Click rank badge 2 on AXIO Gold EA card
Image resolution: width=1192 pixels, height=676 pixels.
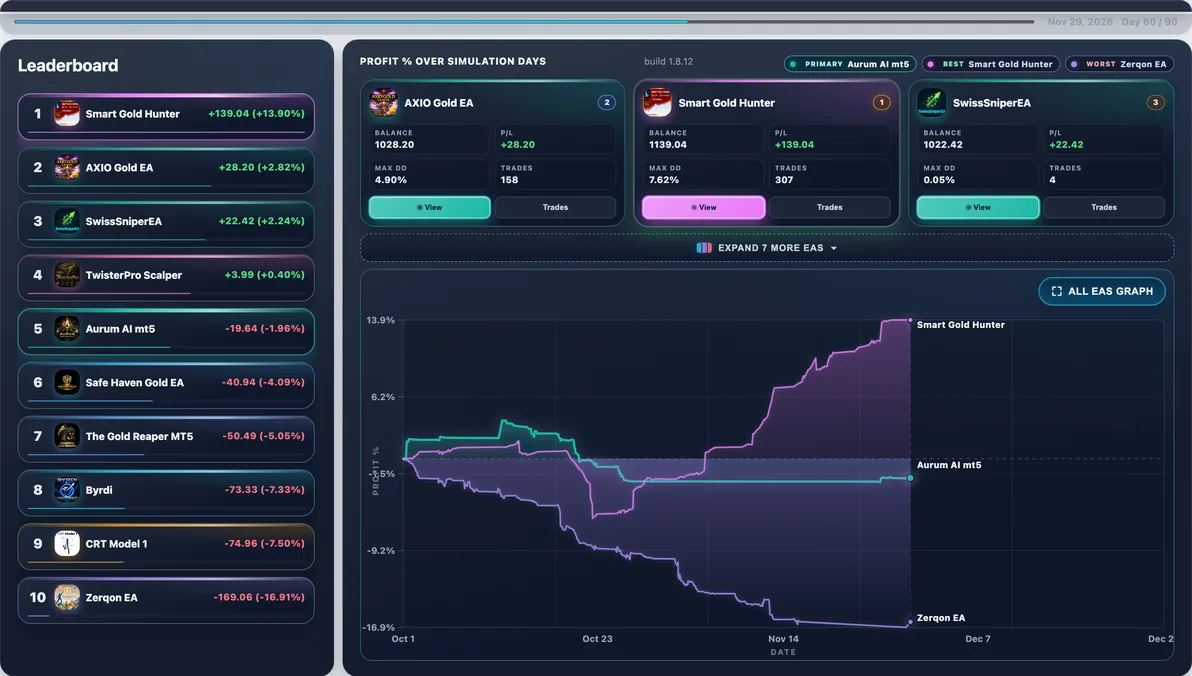tap(607, 103)
